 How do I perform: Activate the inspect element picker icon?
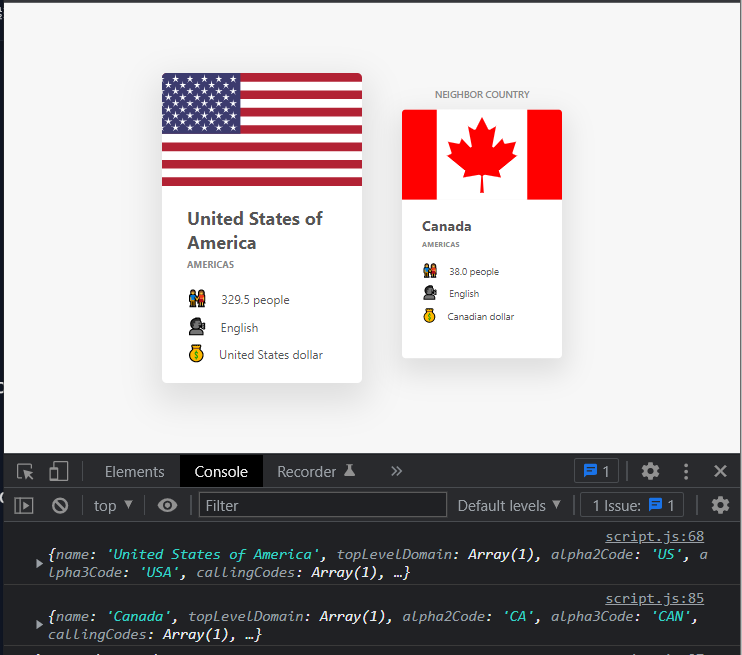(25, 471)
